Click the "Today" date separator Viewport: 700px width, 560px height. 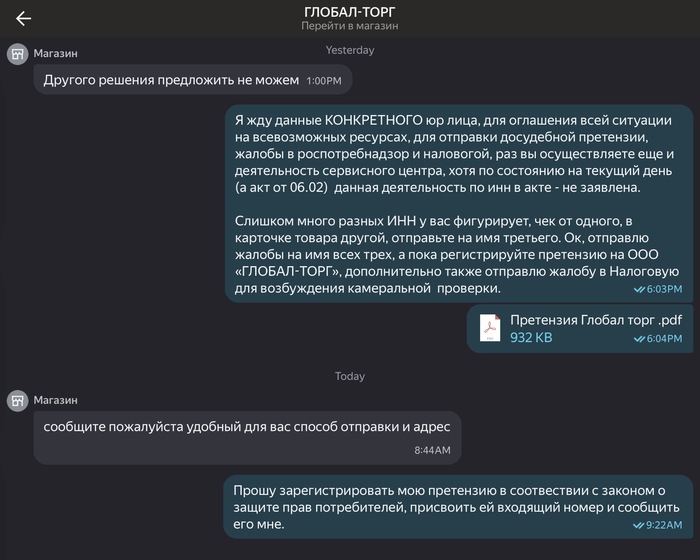[x=350, y=376]
